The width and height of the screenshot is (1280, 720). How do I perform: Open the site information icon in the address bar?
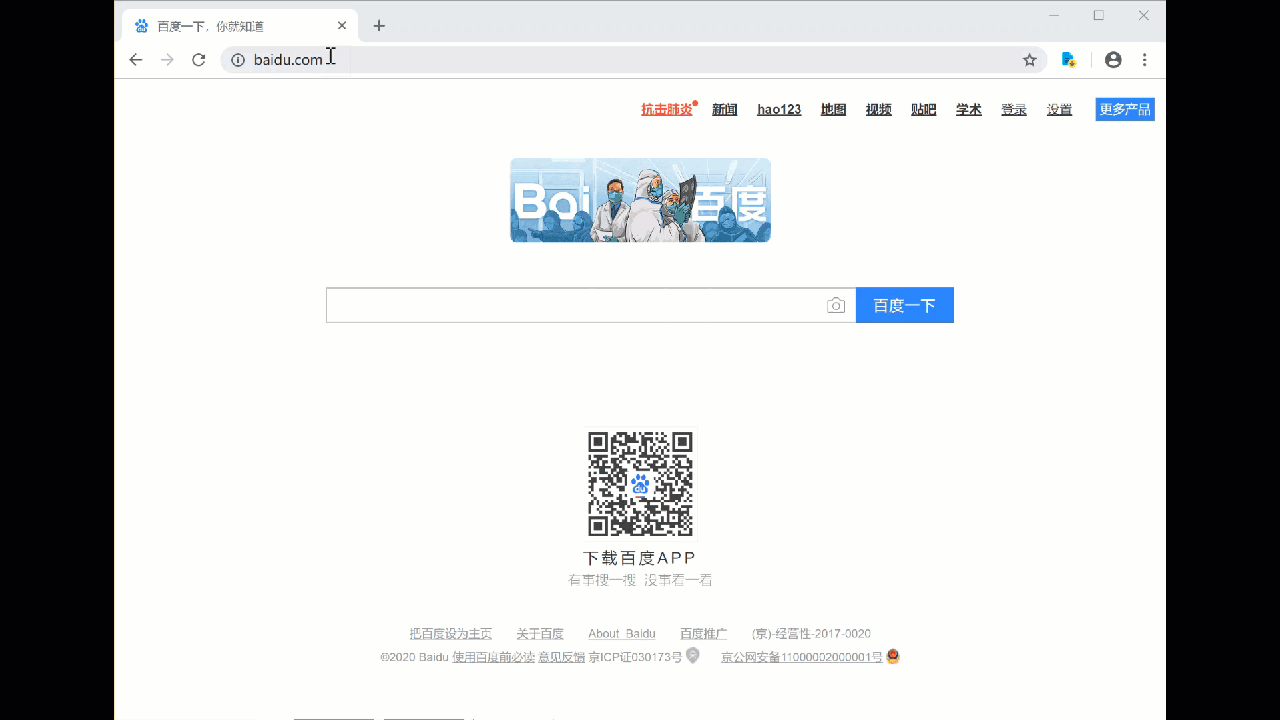pos(238,60)
